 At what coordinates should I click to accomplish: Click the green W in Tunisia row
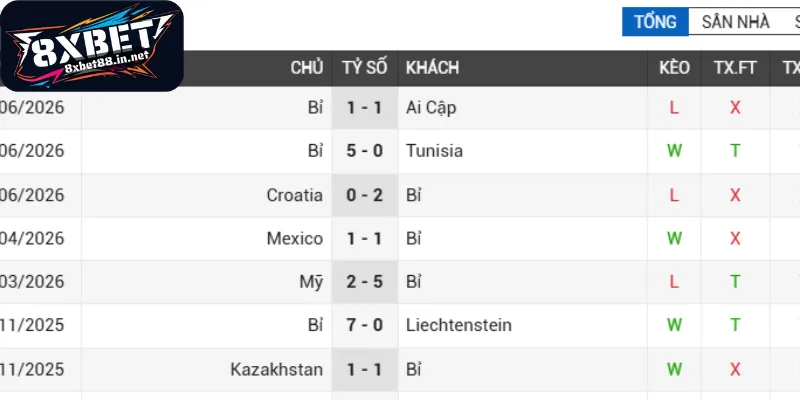674,151
